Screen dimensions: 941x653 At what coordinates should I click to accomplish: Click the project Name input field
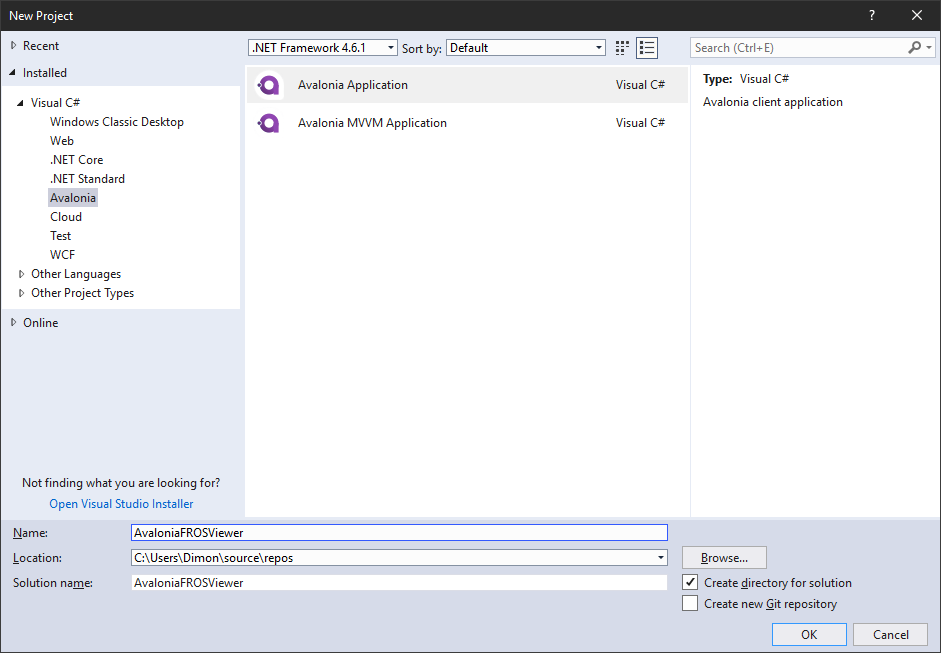[400, 532]
